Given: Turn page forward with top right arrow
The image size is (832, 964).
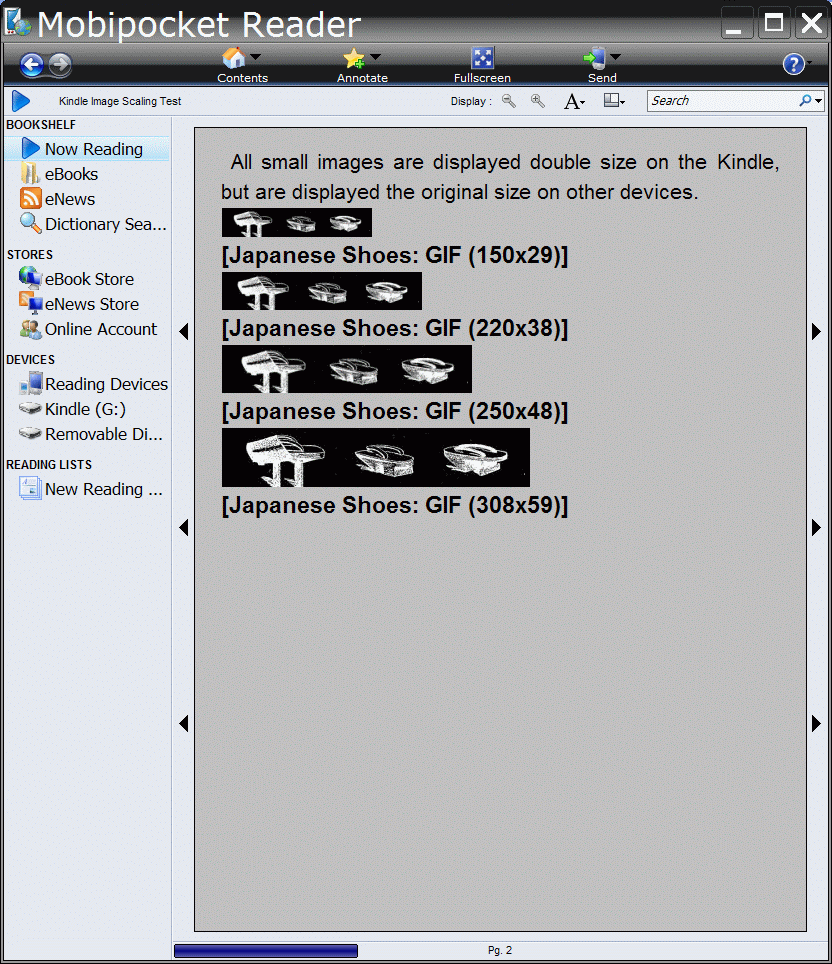Looking at the screenshot, I should (x=816, y=332).
